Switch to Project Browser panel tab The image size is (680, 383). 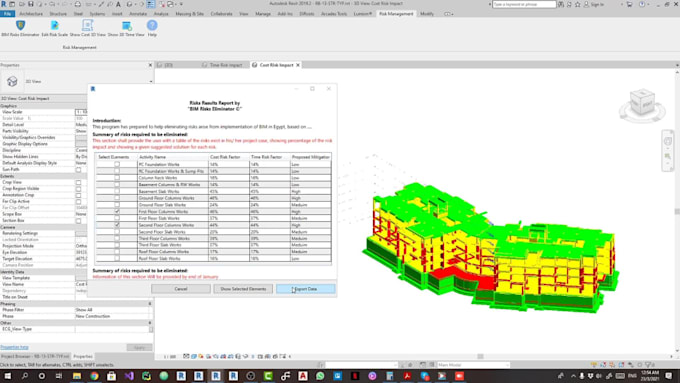35,356
